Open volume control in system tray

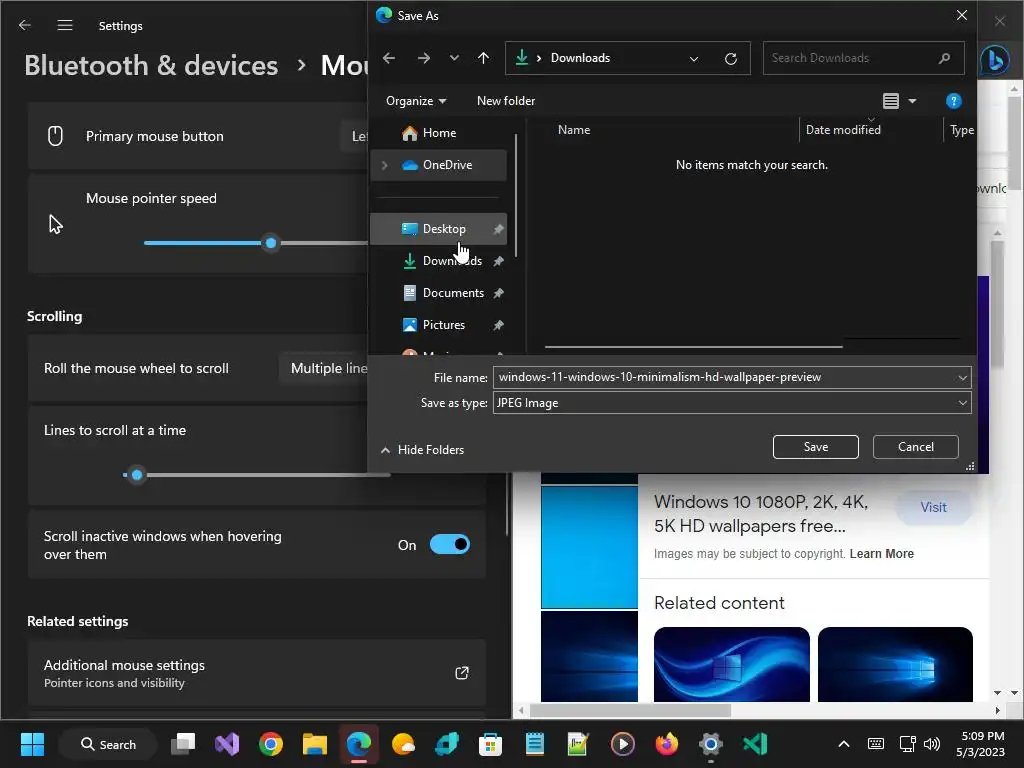(x=932, y=744)
